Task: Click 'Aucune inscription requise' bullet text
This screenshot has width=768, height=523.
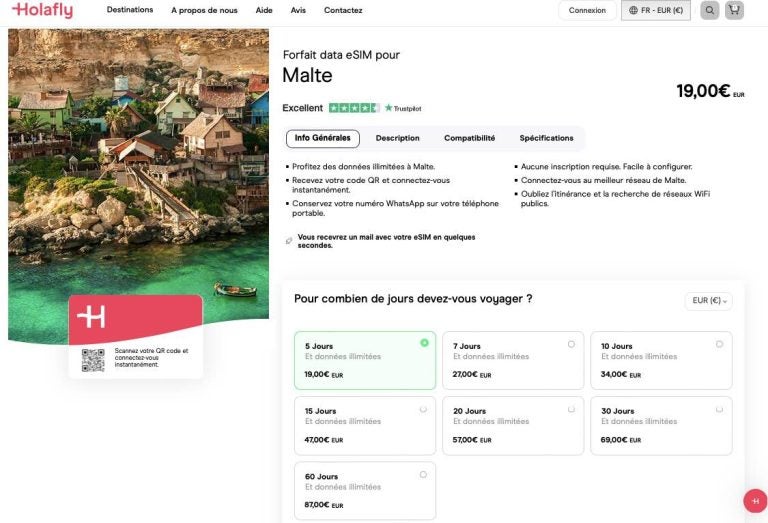Action: 606,166
